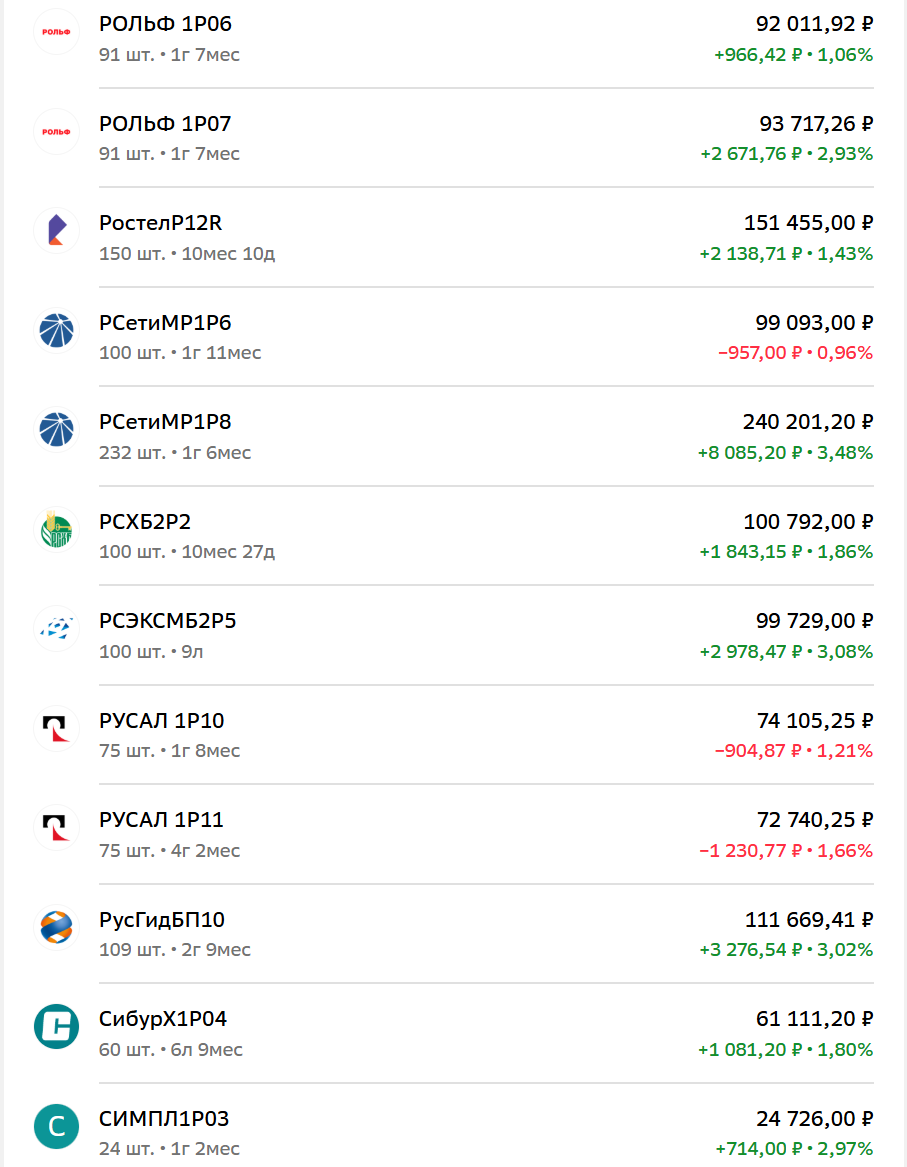Click the 111 669,41 ₽ value of РусГидБП10
The image size is (907, 1167).
tap(809, 920)
